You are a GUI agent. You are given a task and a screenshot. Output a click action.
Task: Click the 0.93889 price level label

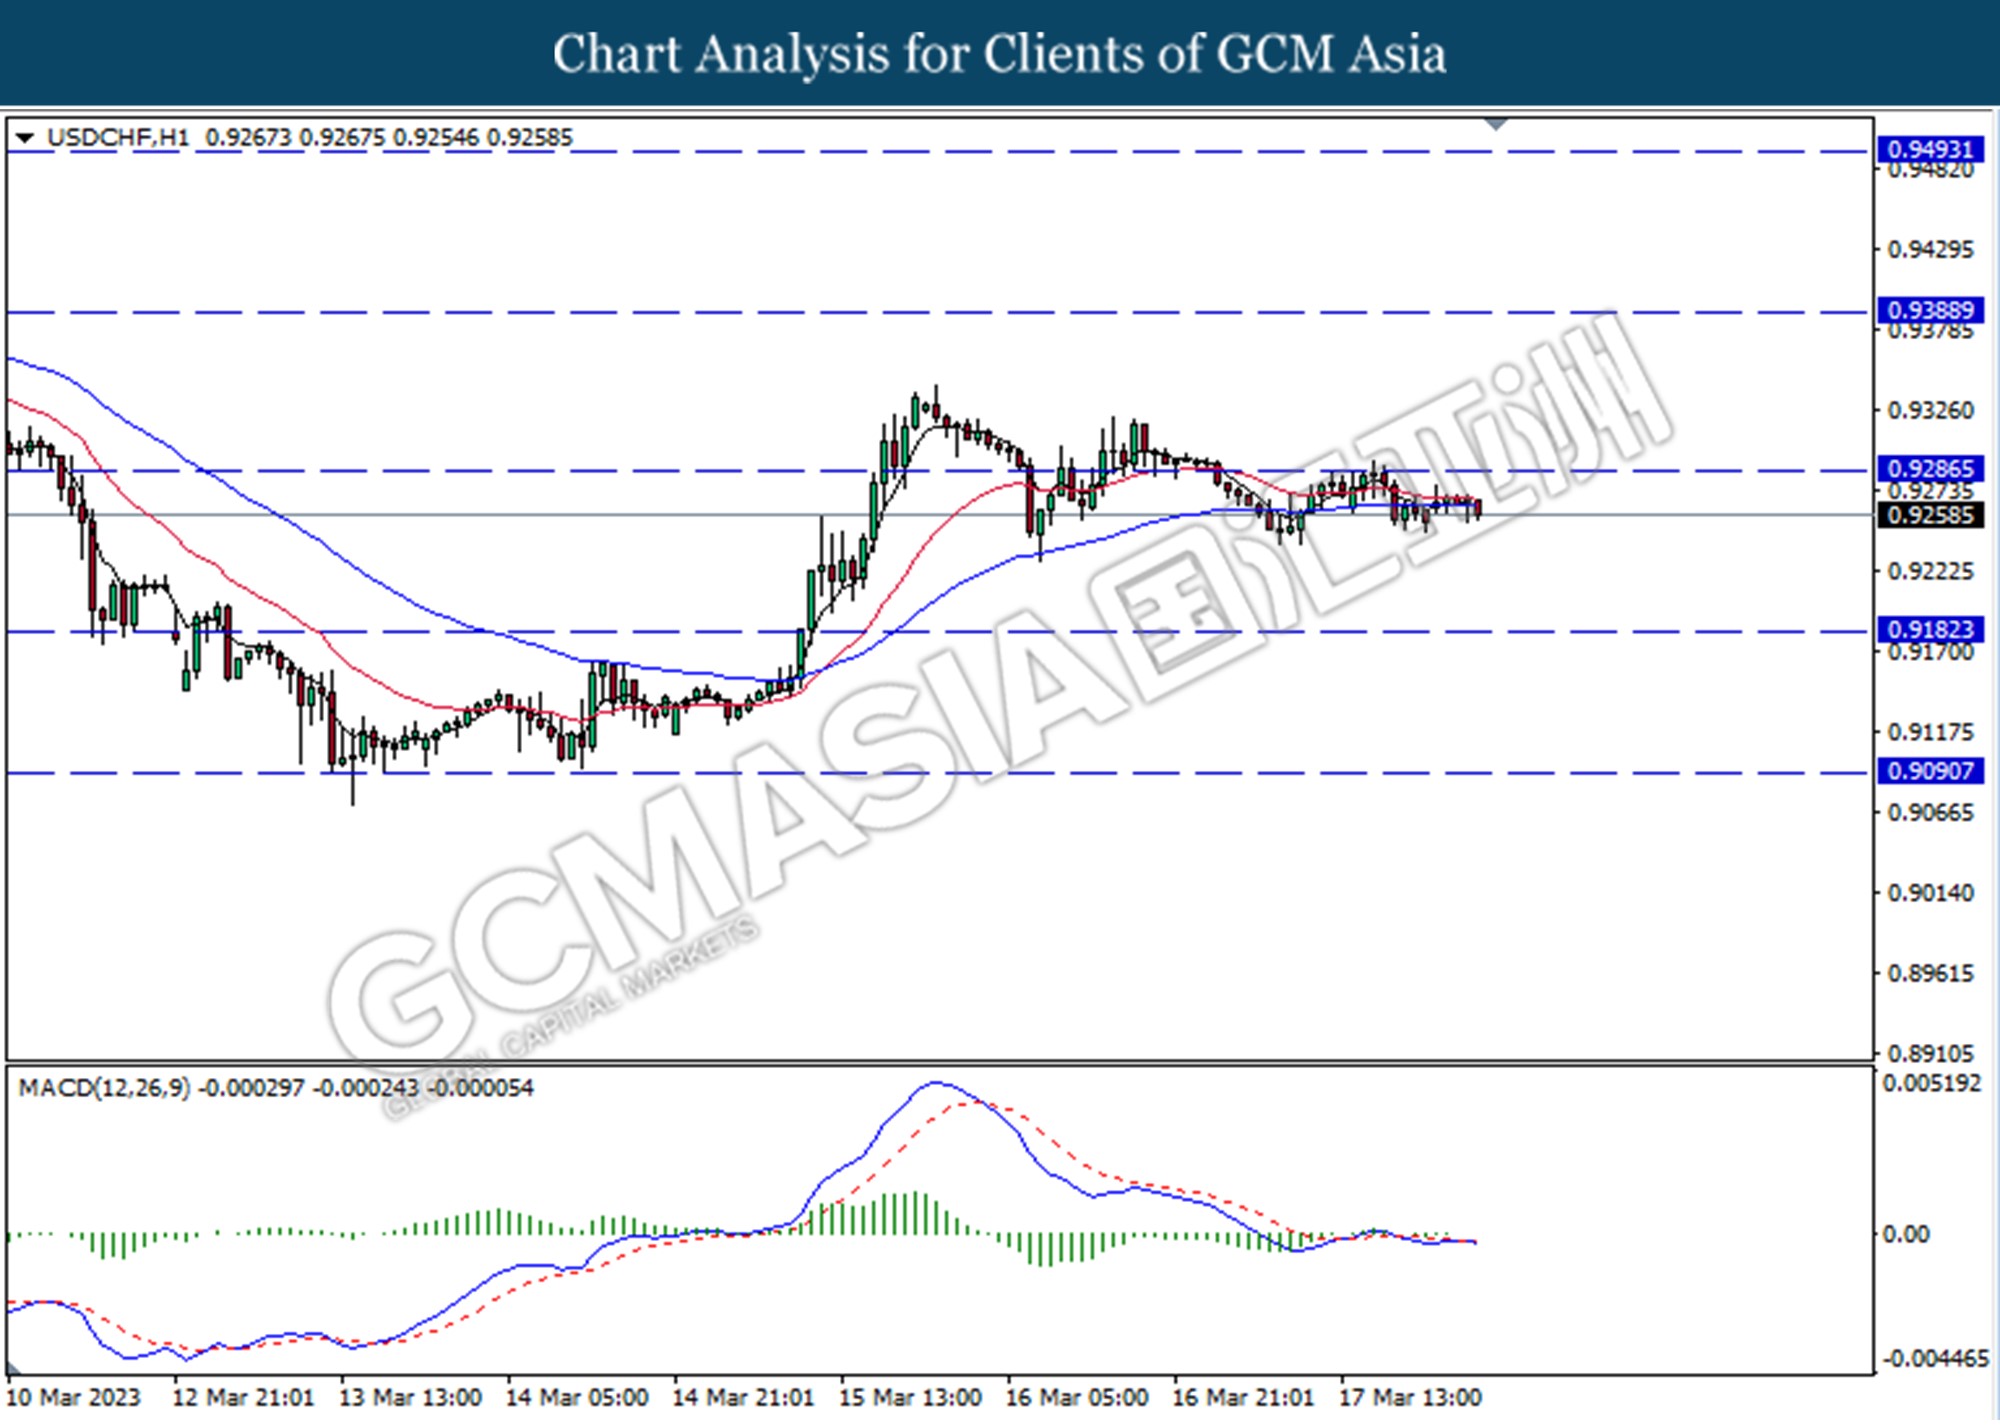click(x=1930, y=311)
